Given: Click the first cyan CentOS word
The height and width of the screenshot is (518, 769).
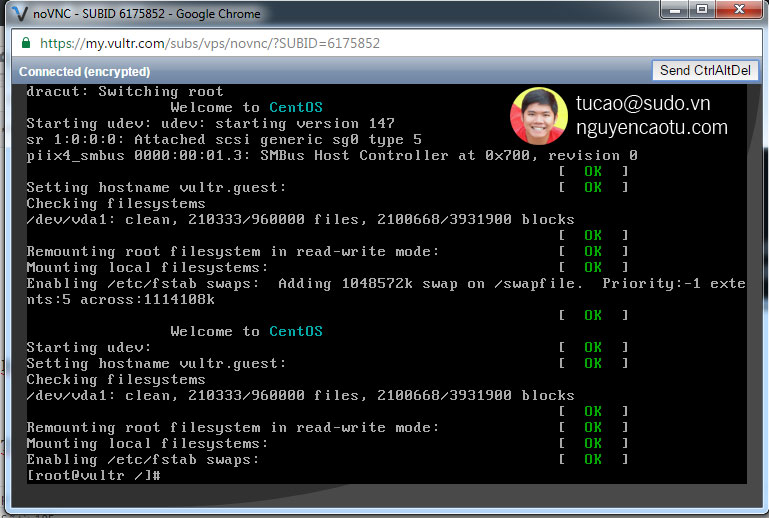Looking at the screenshot, I should click(295, 107).
